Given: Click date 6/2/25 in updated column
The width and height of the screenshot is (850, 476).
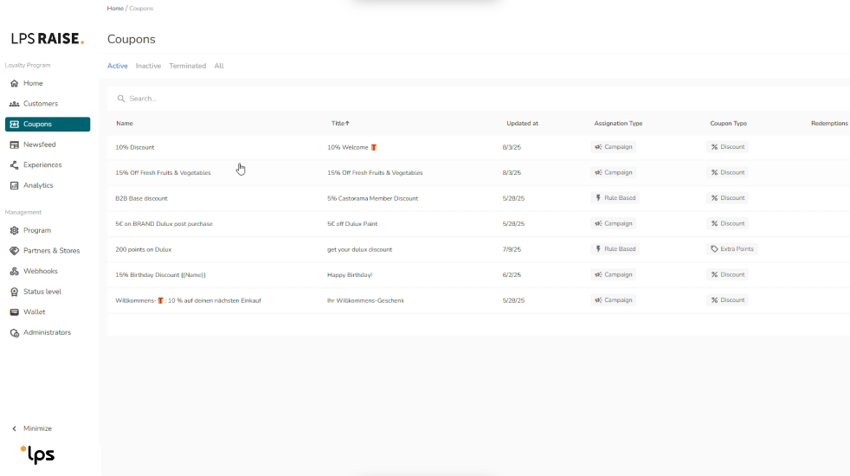Looking at the screenshot, I should click(512, 275).
